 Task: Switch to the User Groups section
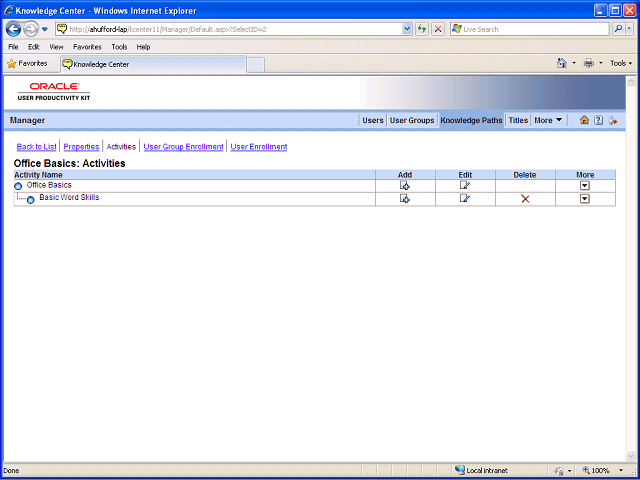pyautogui.click(x=412, y=120)
